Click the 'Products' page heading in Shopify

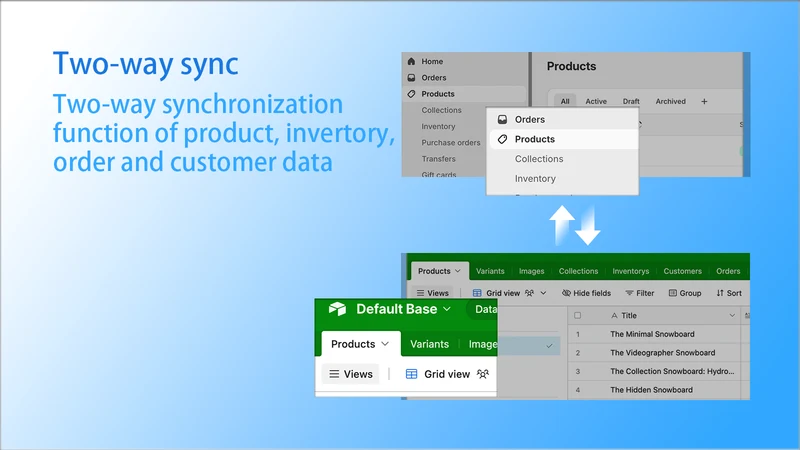(x=571, y=66)
